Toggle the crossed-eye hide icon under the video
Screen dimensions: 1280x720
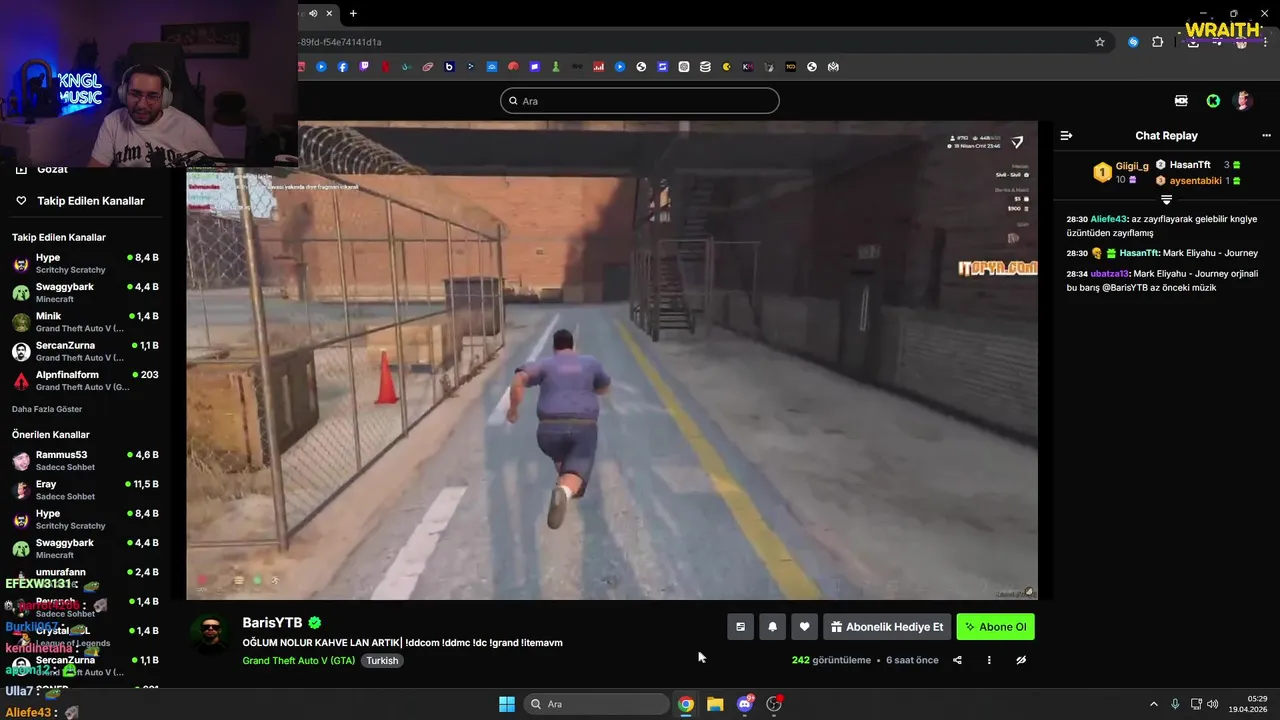coord(1021,660)
